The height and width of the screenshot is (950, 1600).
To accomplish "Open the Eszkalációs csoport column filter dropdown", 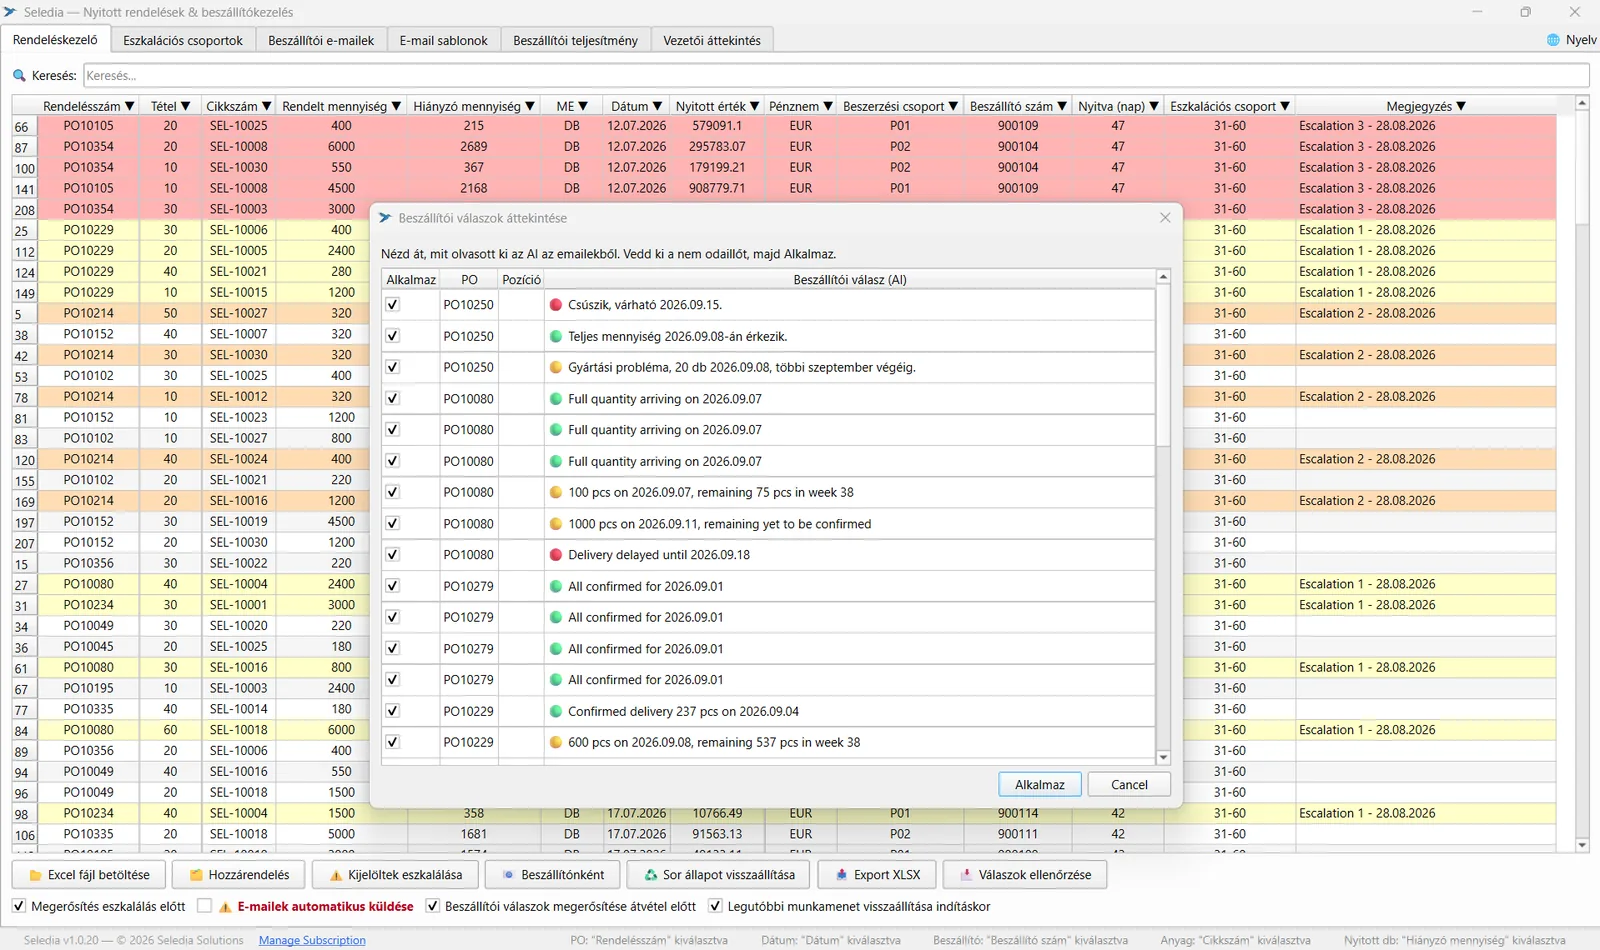I will (x=1285, y=106).
